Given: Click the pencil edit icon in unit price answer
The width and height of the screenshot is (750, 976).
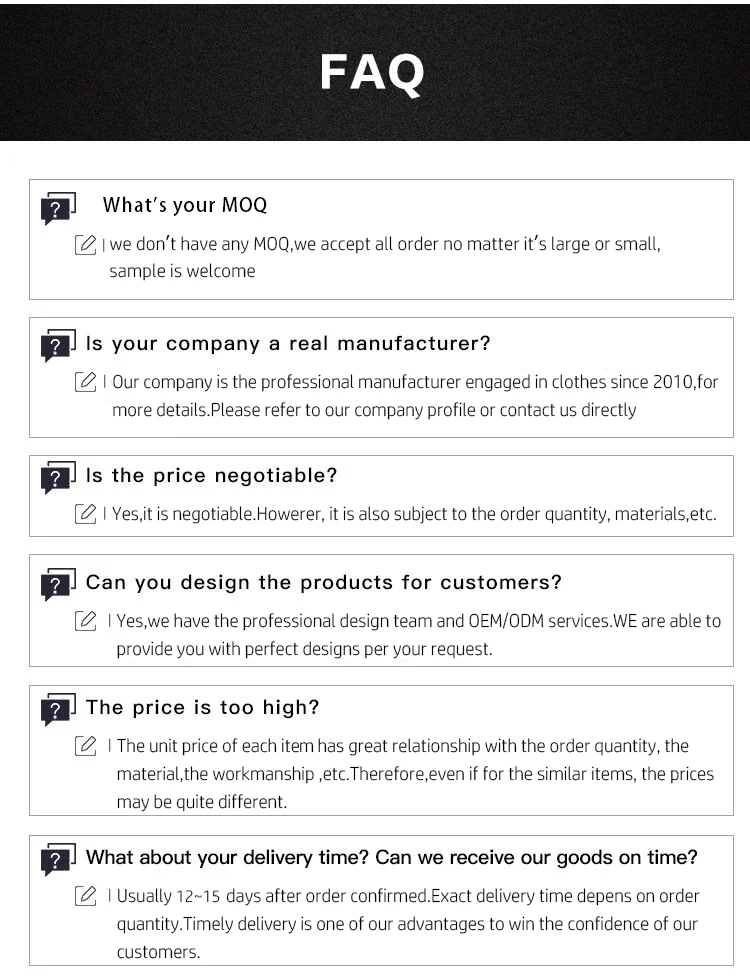Looking at the screenshot, I should click(x=85, y=746).
